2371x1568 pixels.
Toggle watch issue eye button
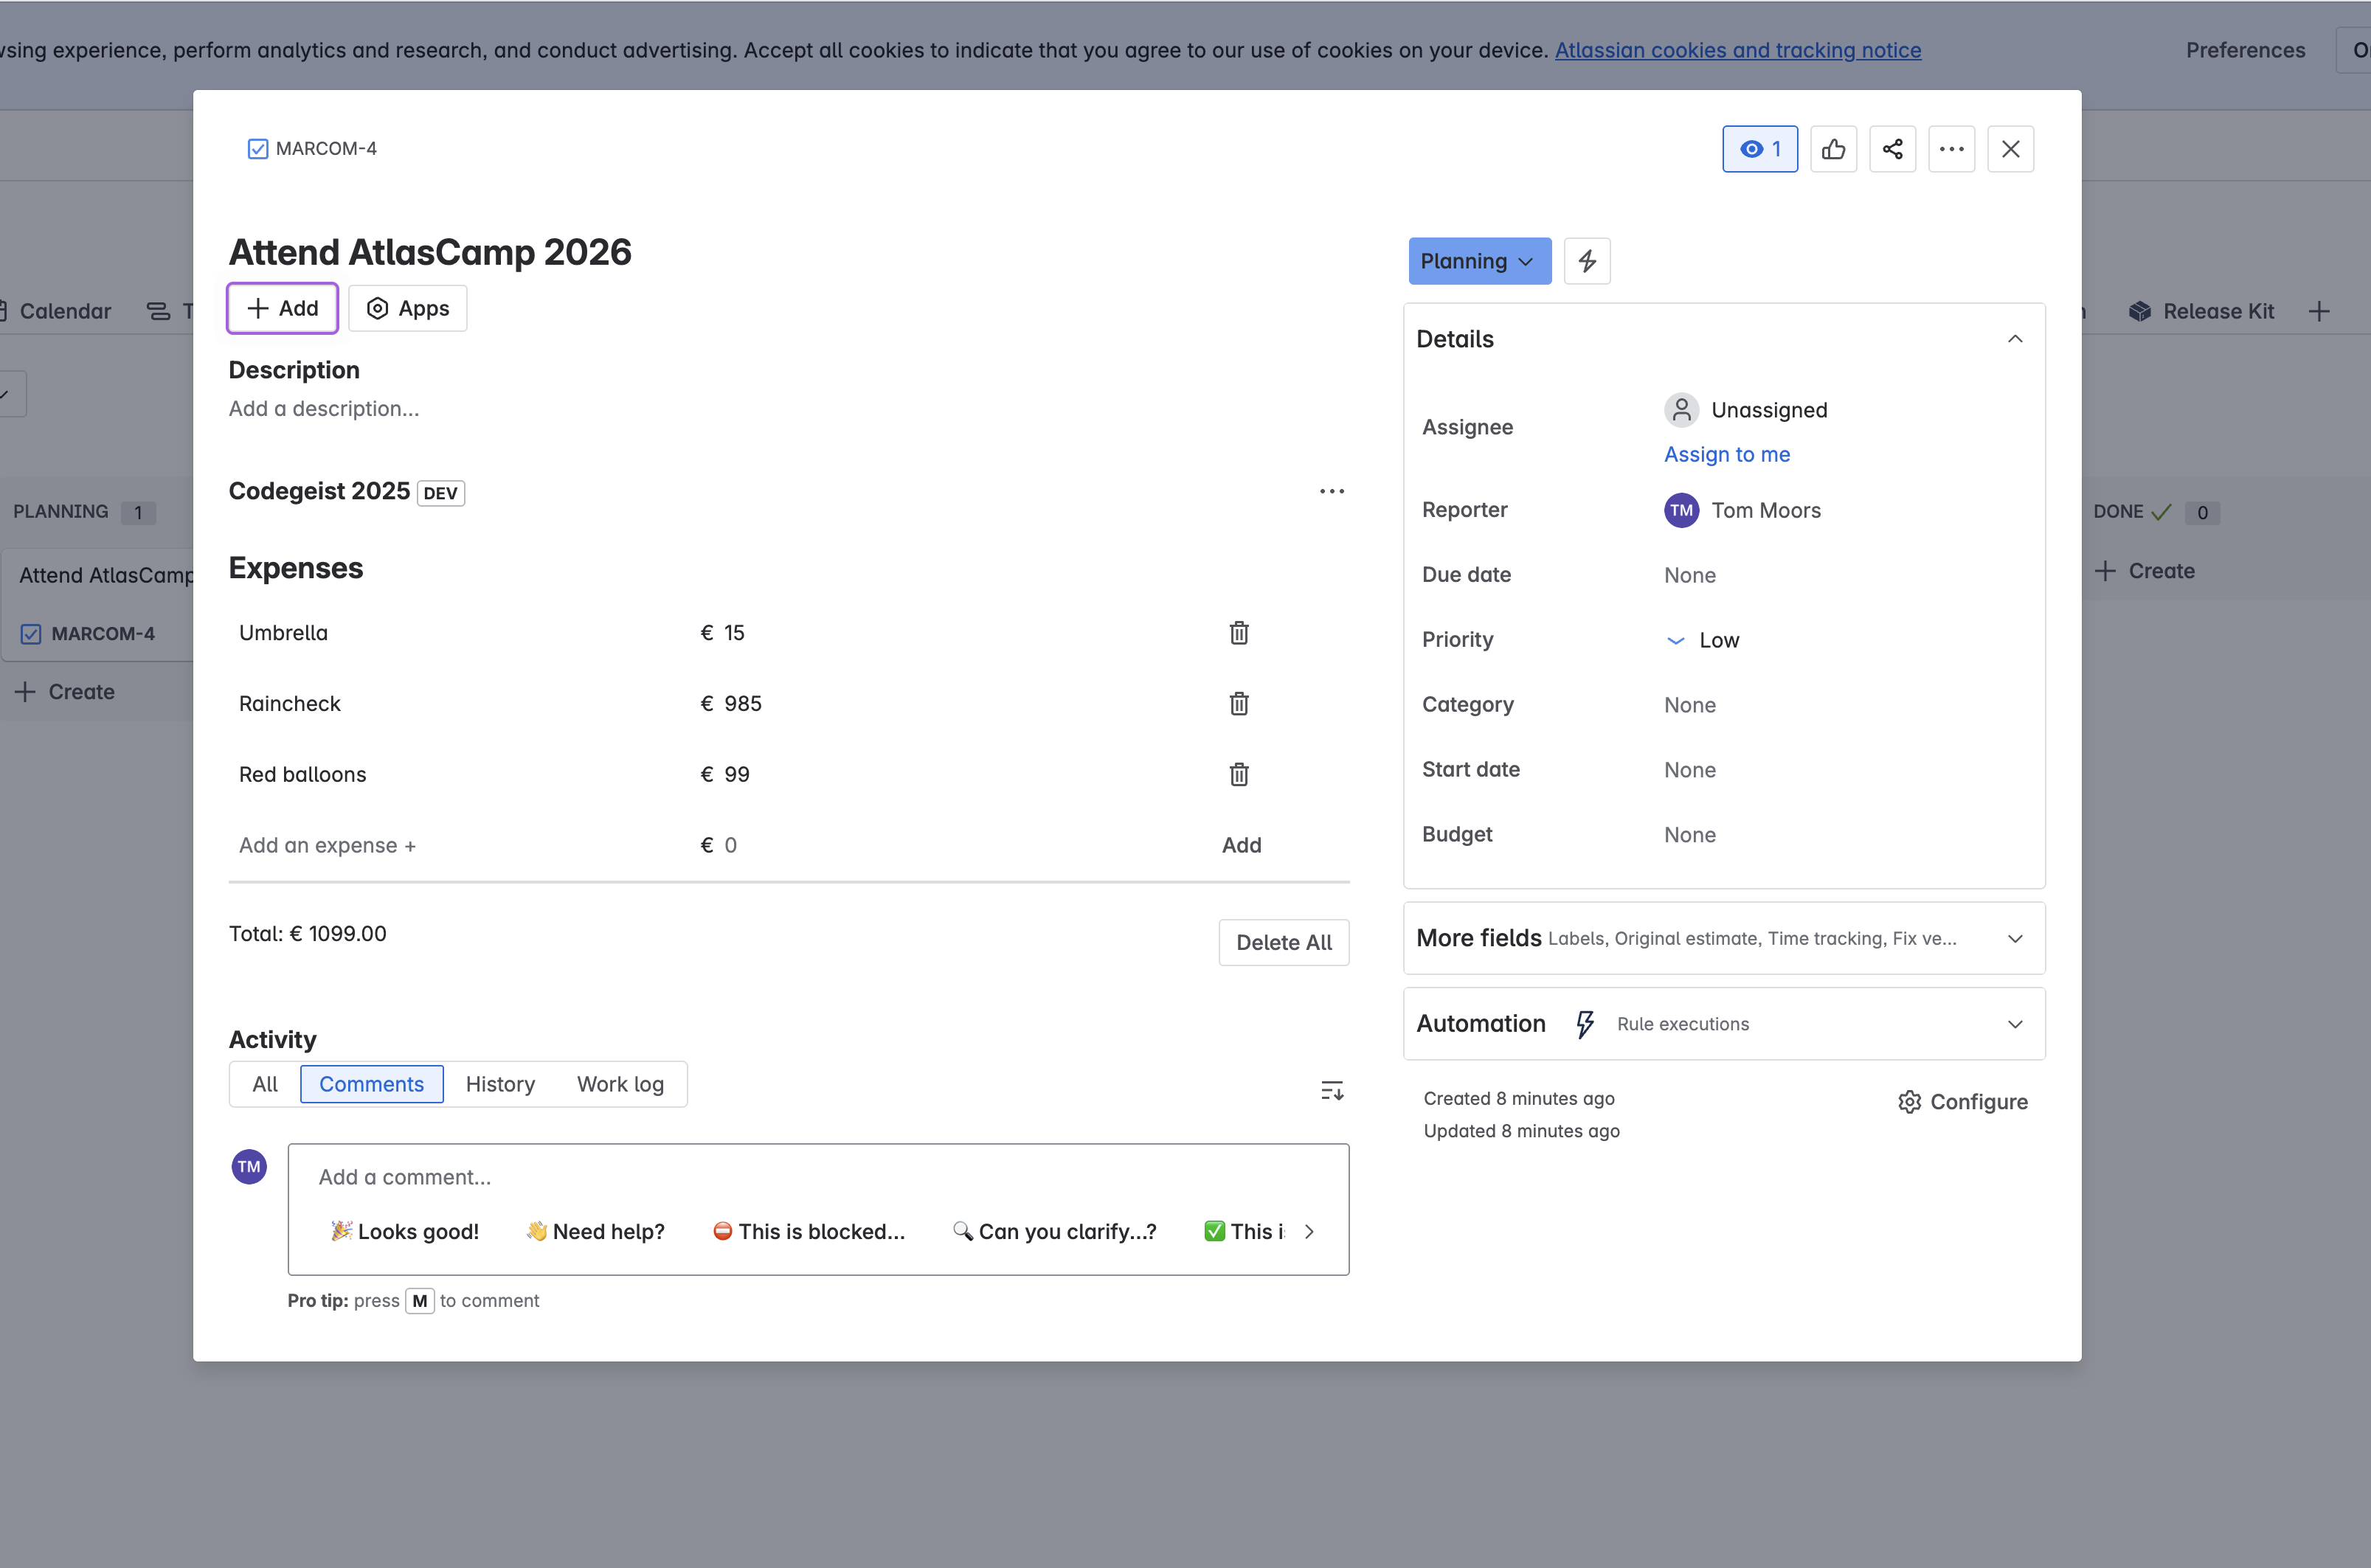tap(1759, 149)
